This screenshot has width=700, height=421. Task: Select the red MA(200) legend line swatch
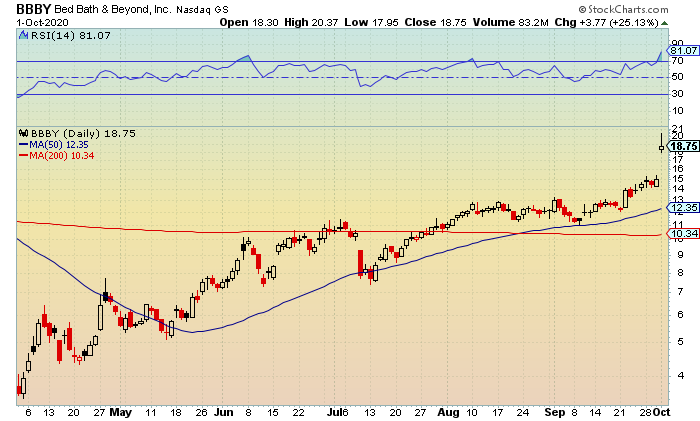tap(24, 155)
